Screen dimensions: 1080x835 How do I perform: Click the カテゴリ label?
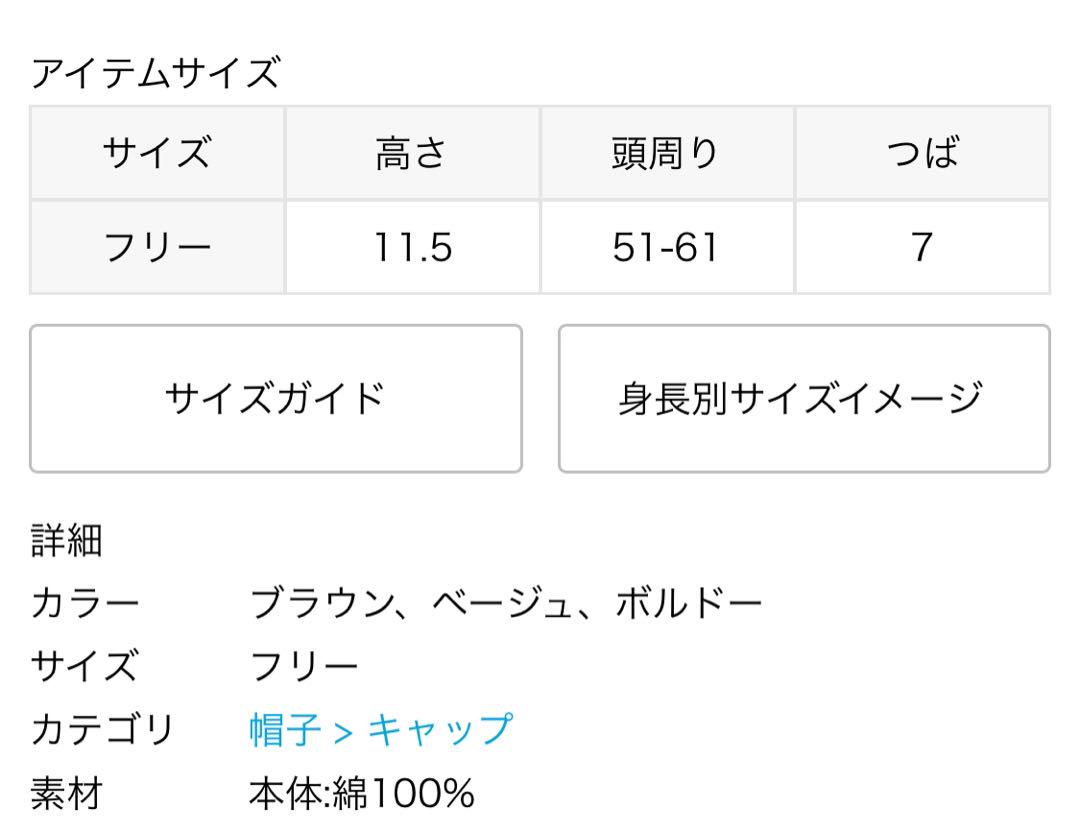point(103,730)
